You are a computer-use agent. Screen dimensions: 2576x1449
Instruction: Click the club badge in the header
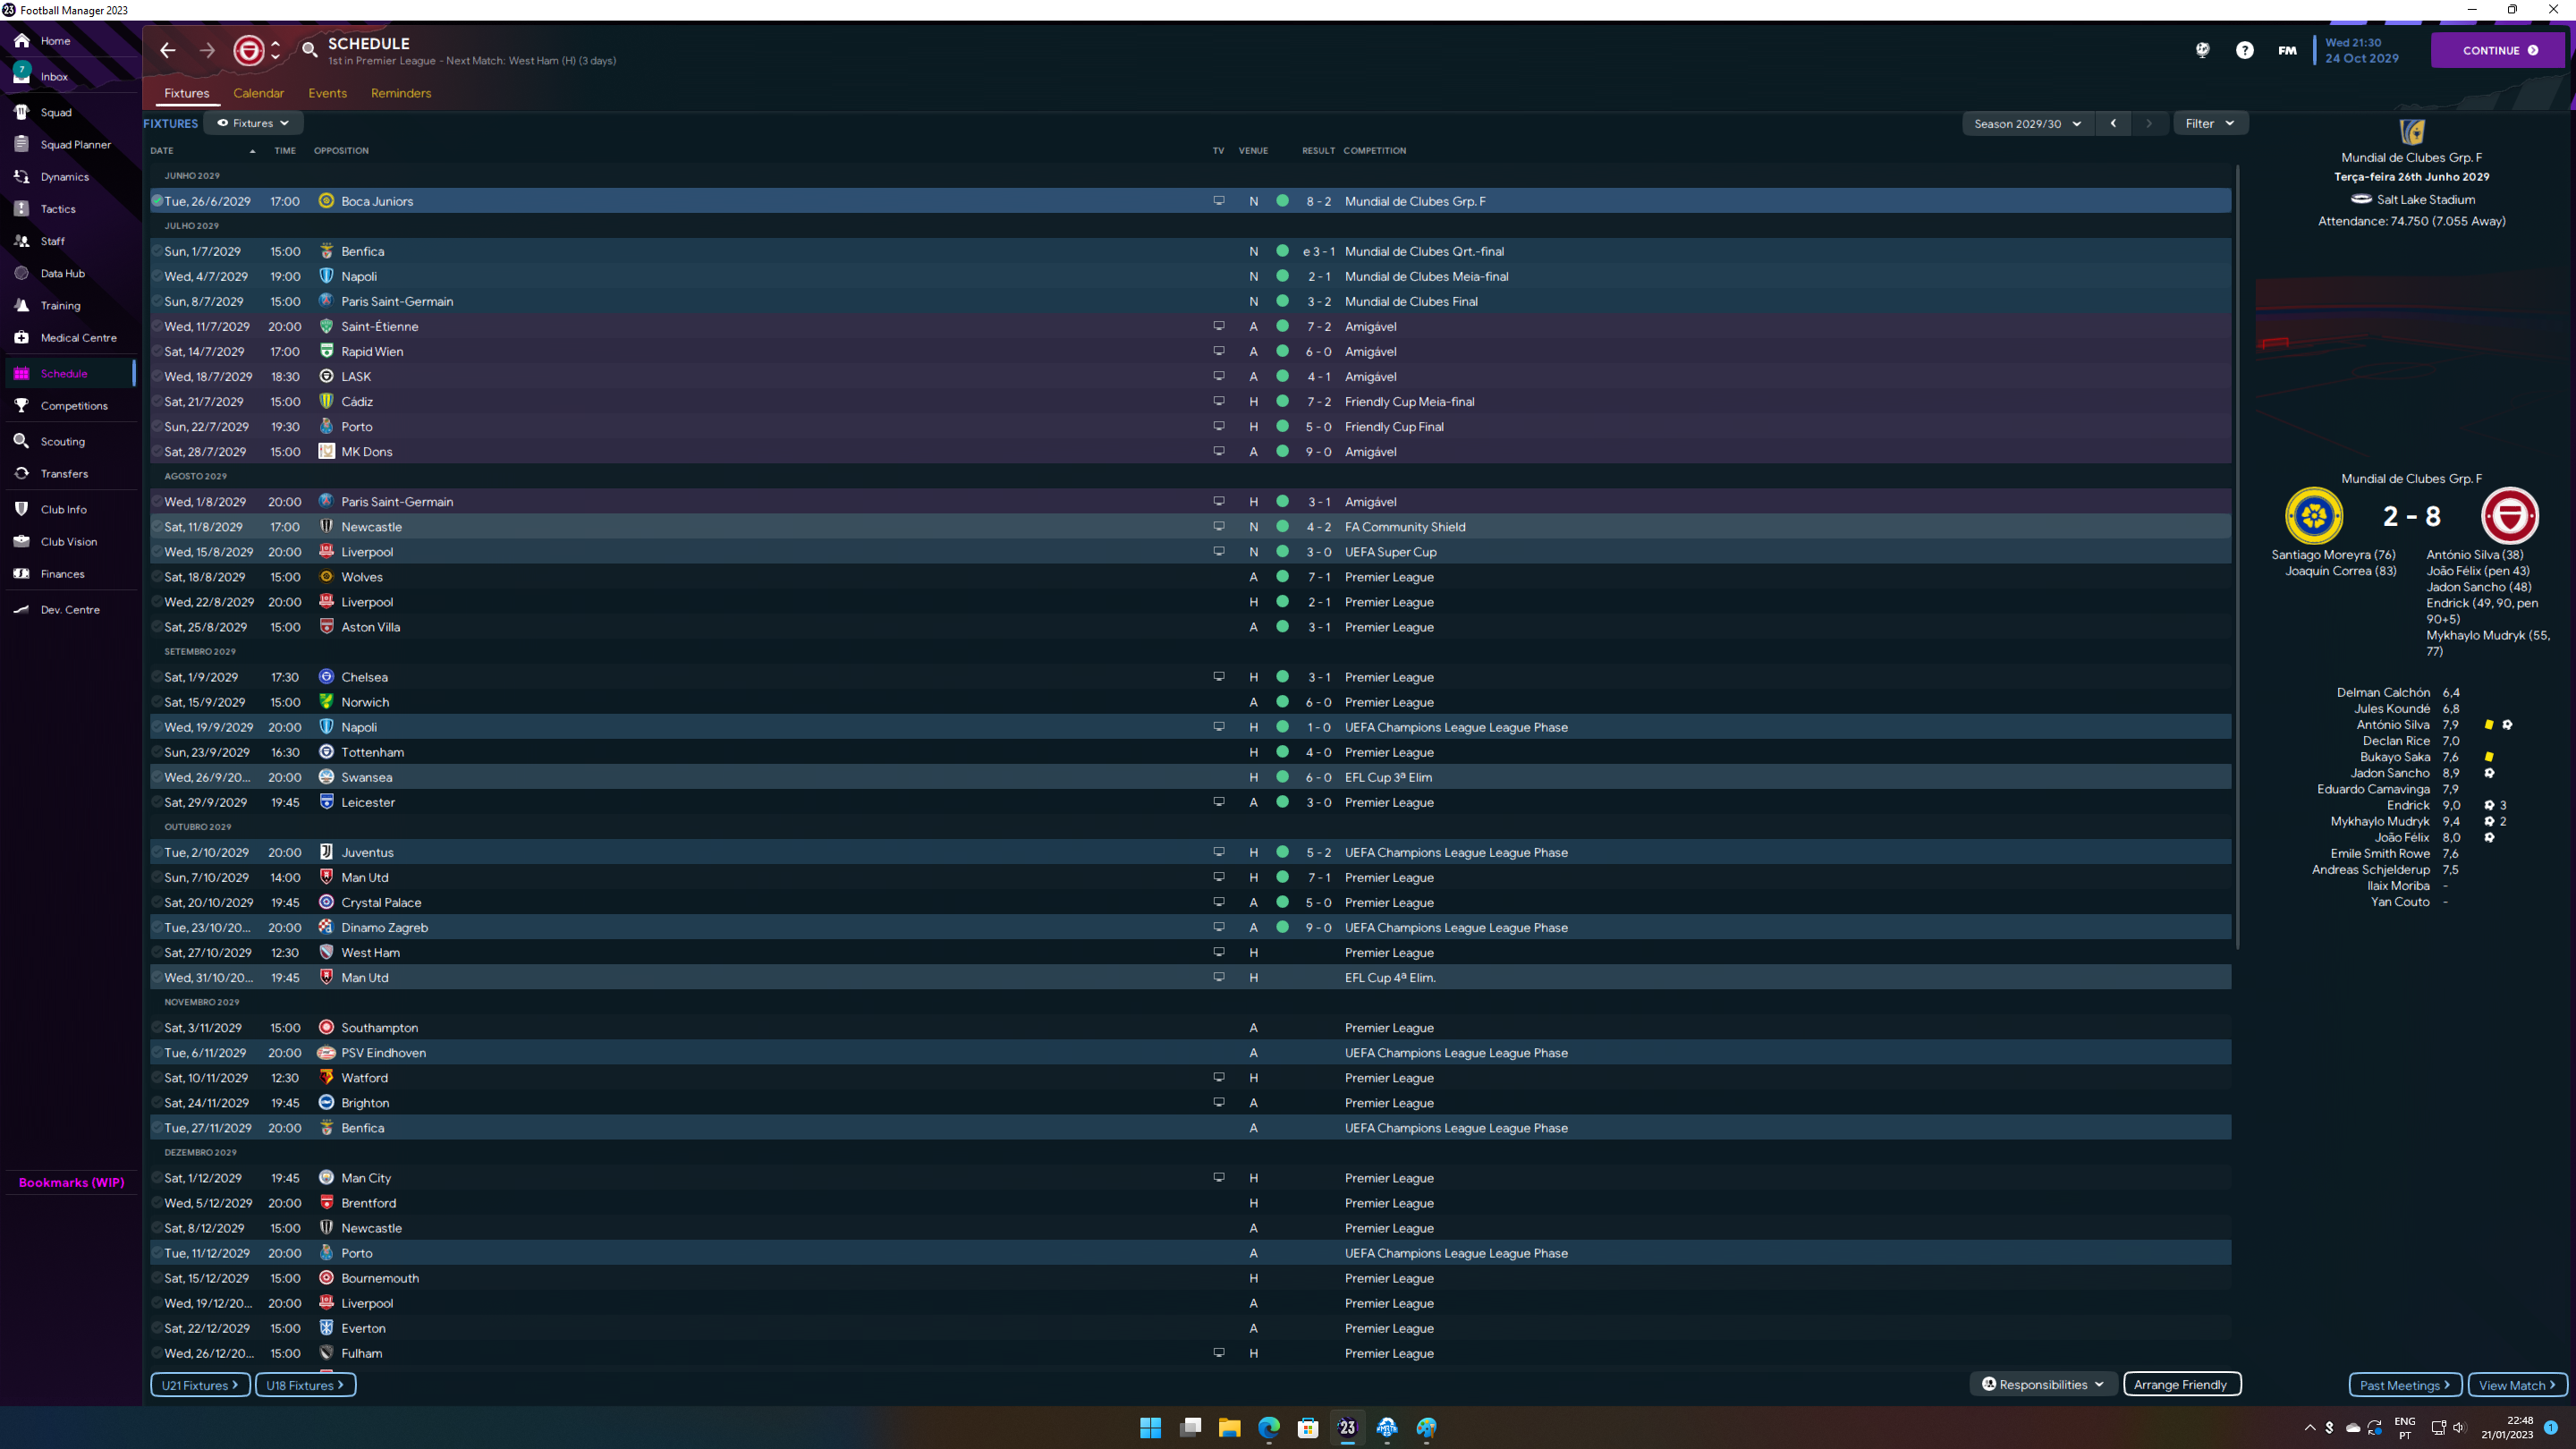pos(249,50)
